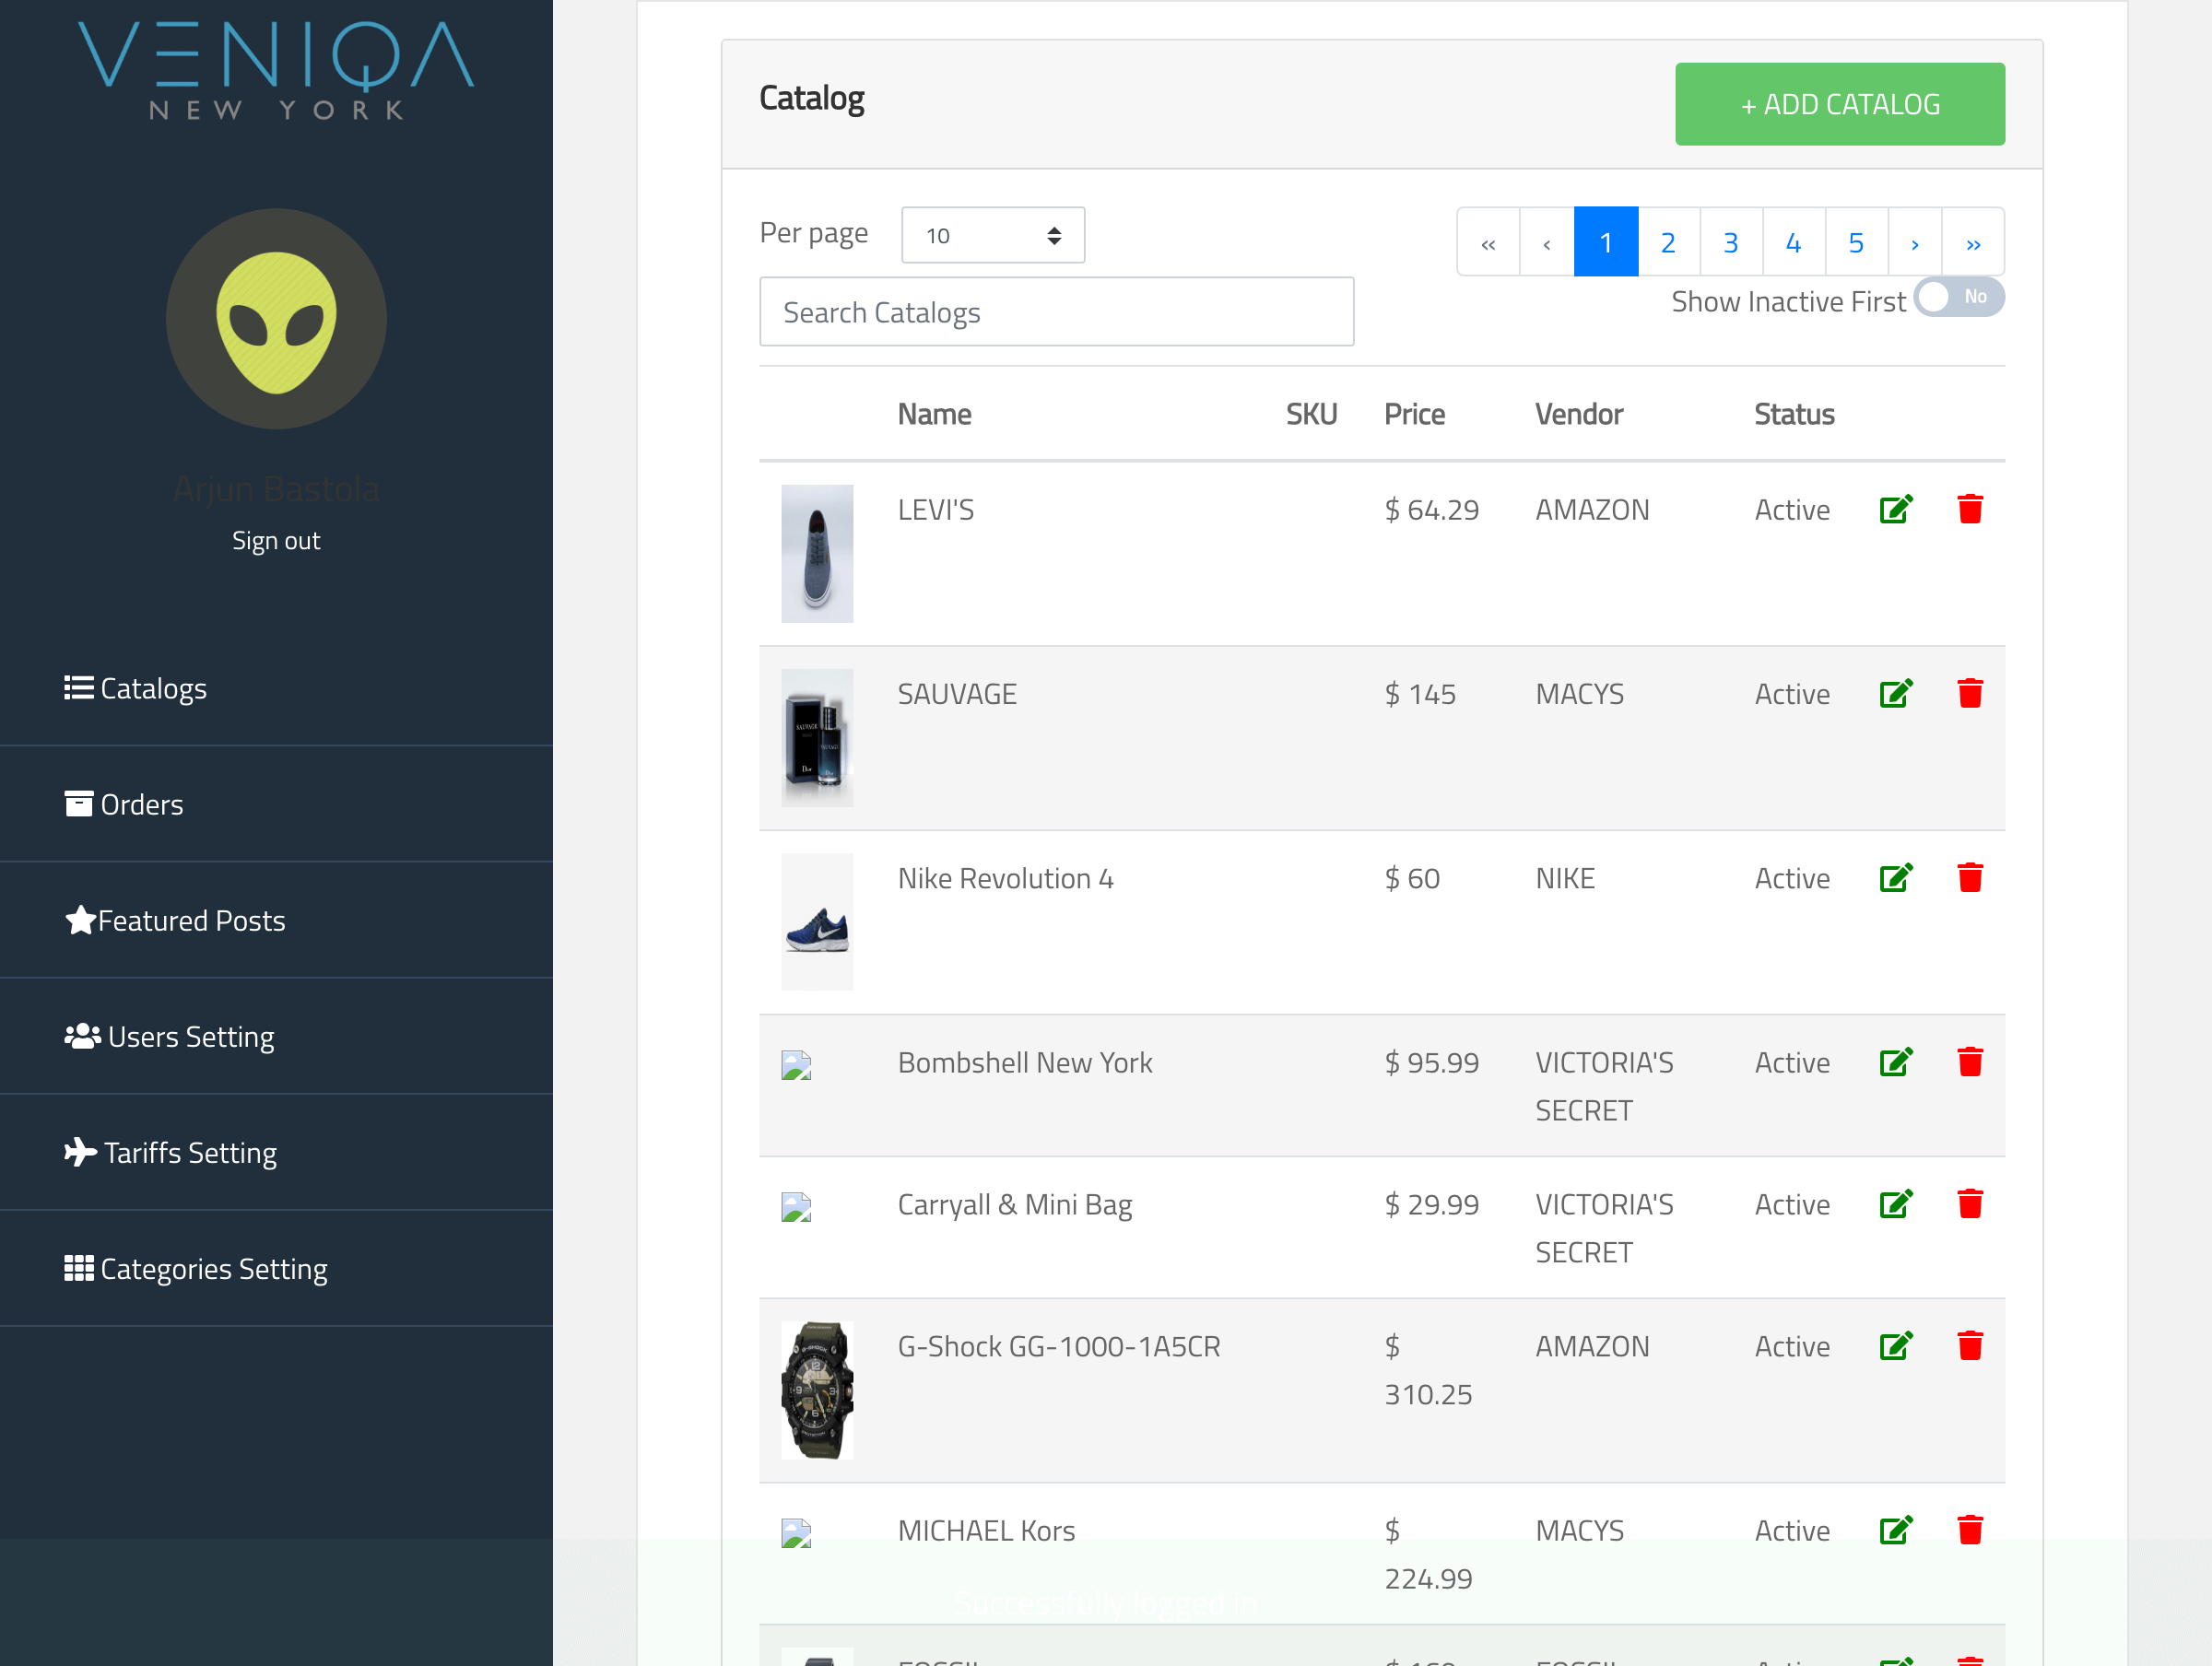Viewport: 2212px width, 1666px height.
Task: Open Categories Setting in sidebar
Action: [196, 1268]
